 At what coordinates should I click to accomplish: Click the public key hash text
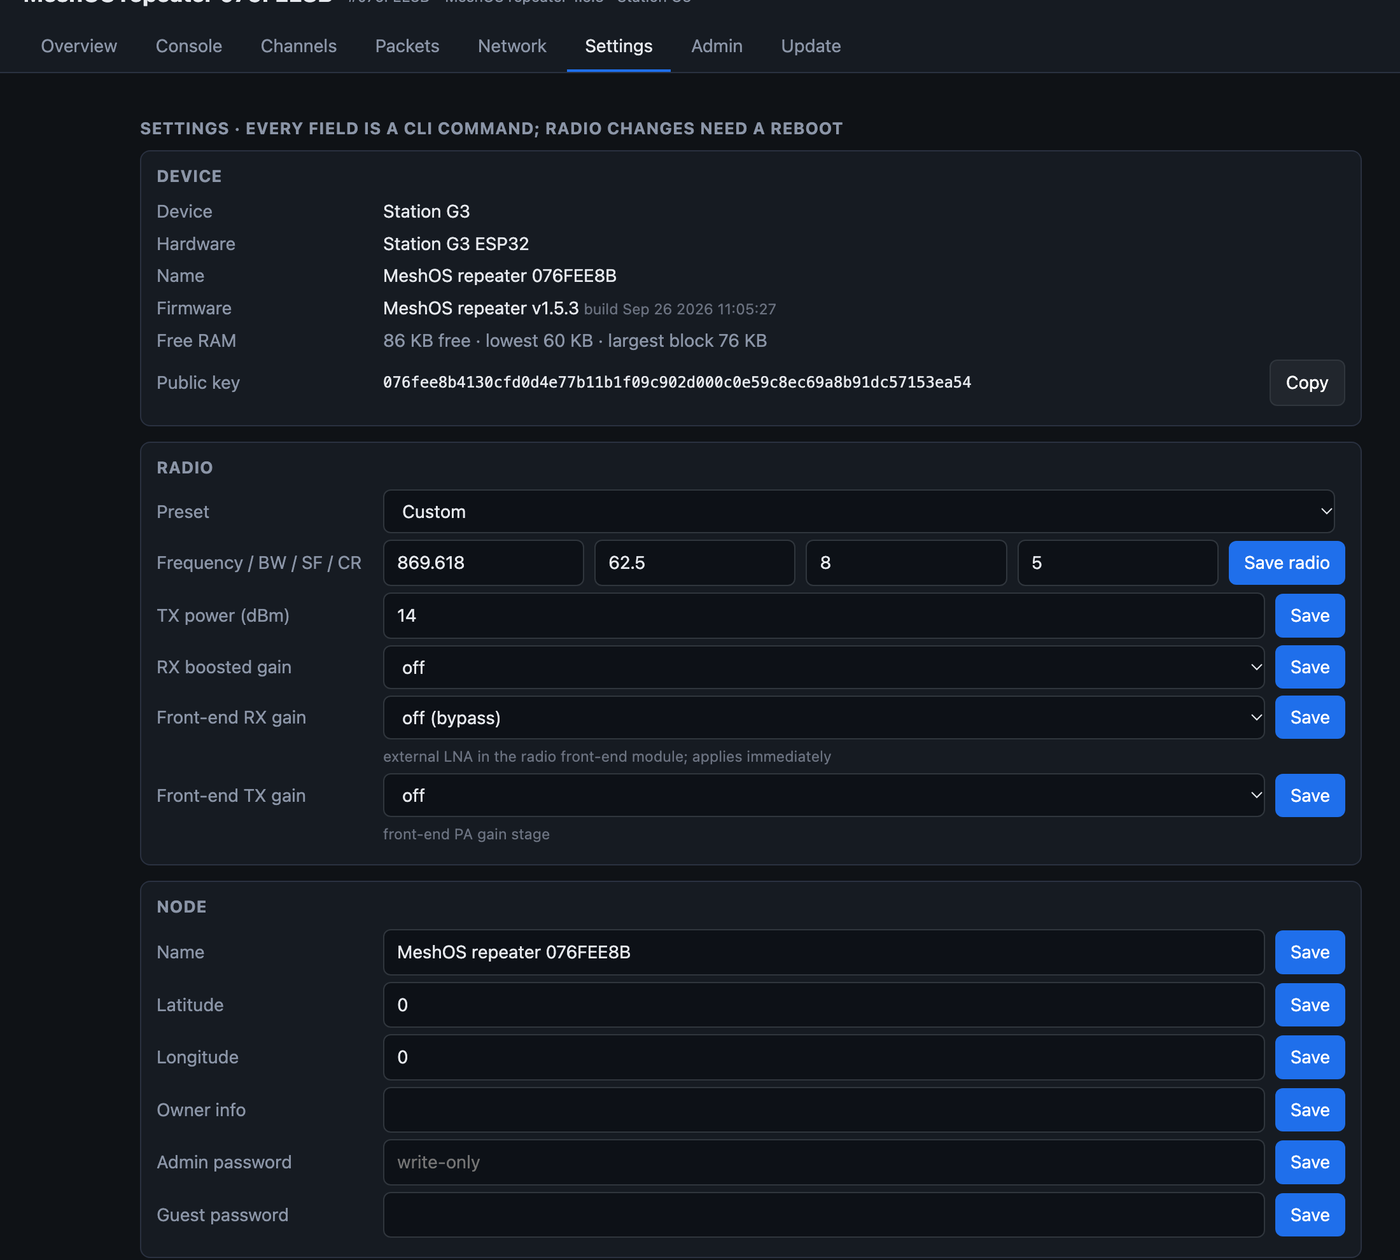(677, 383)
